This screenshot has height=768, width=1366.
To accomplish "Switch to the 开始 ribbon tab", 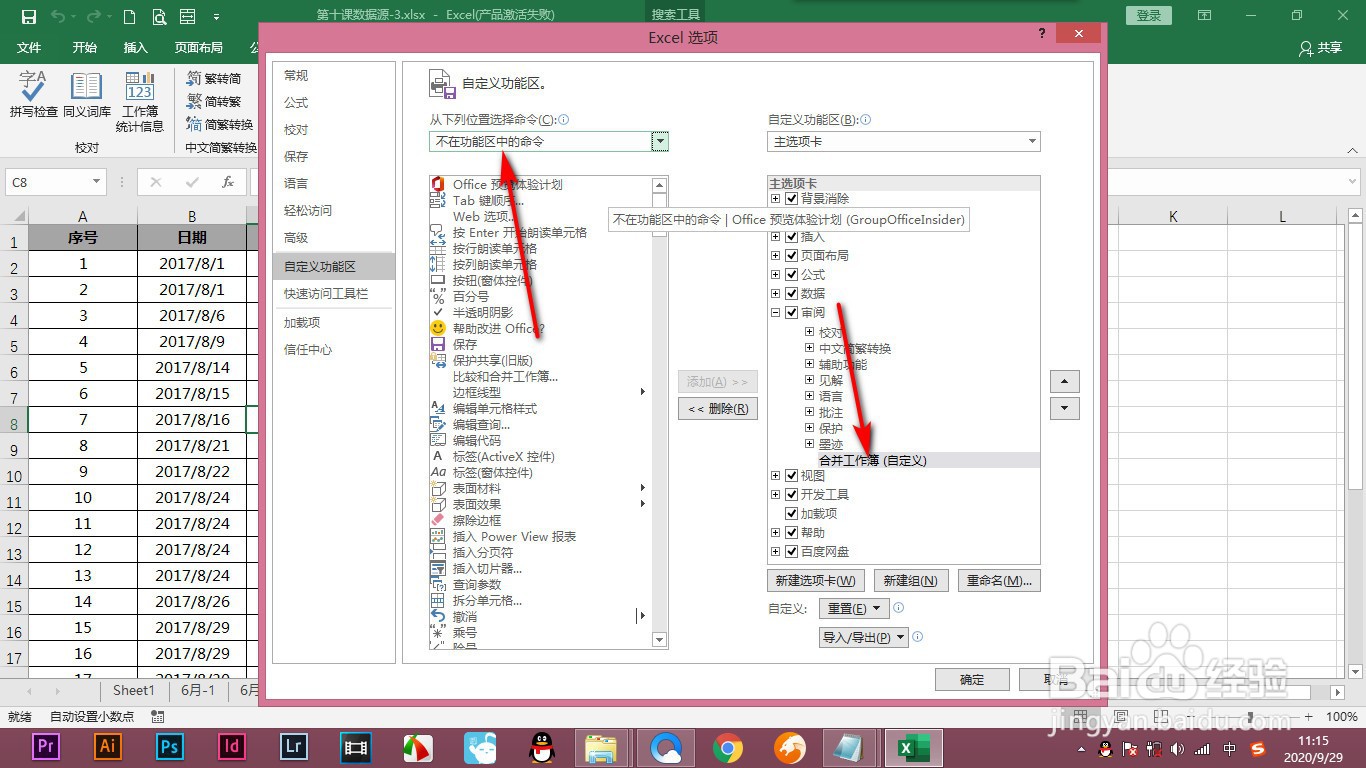I will click(85, 47).
